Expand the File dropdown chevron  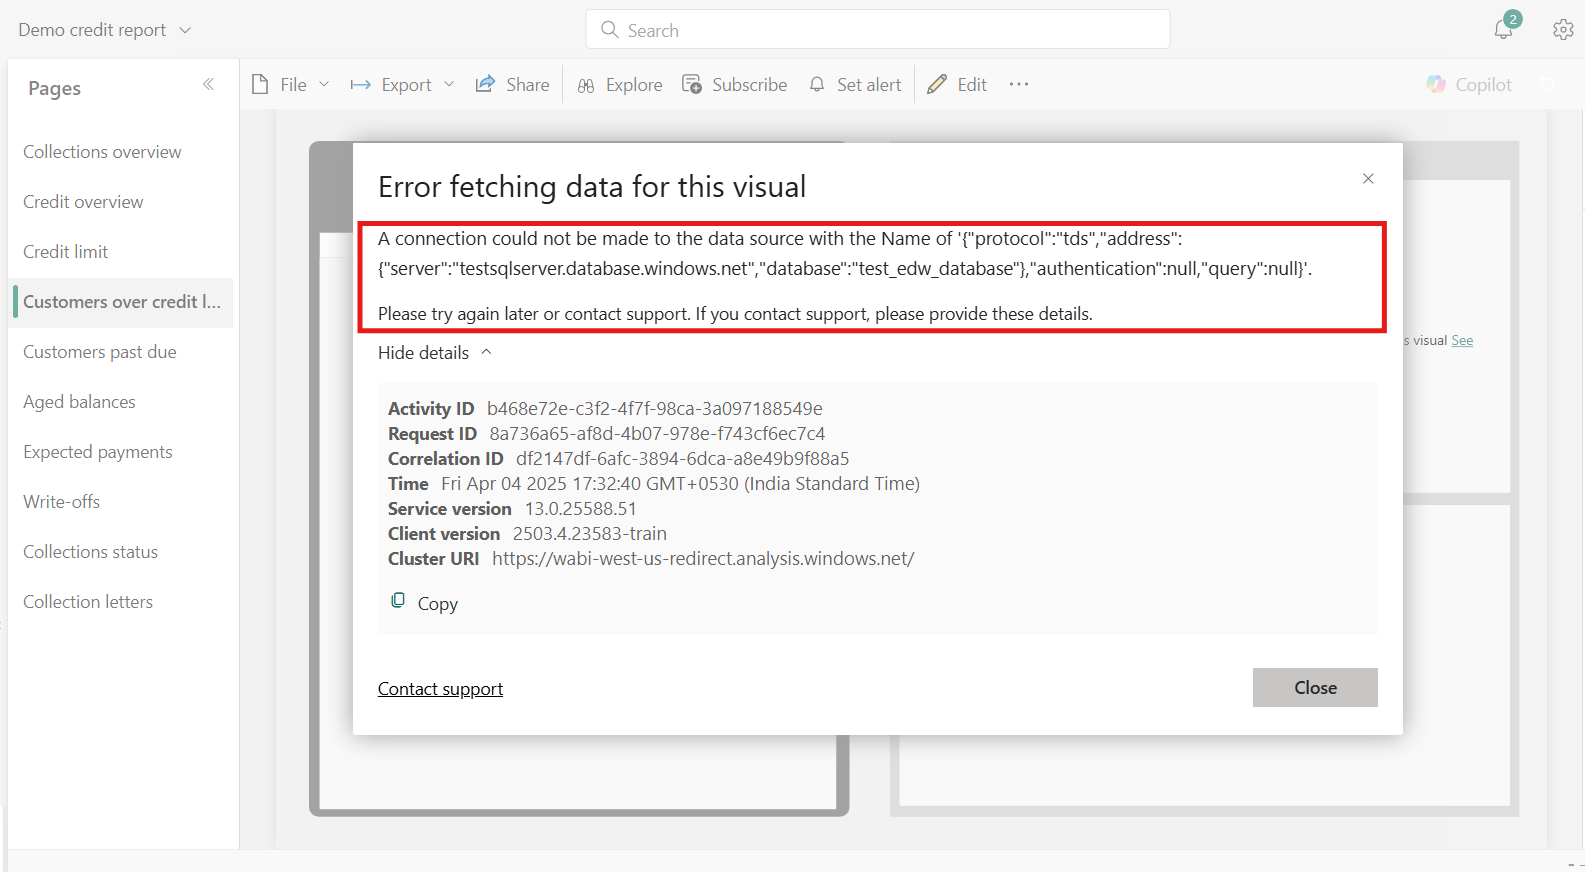[x=324, y=84]
